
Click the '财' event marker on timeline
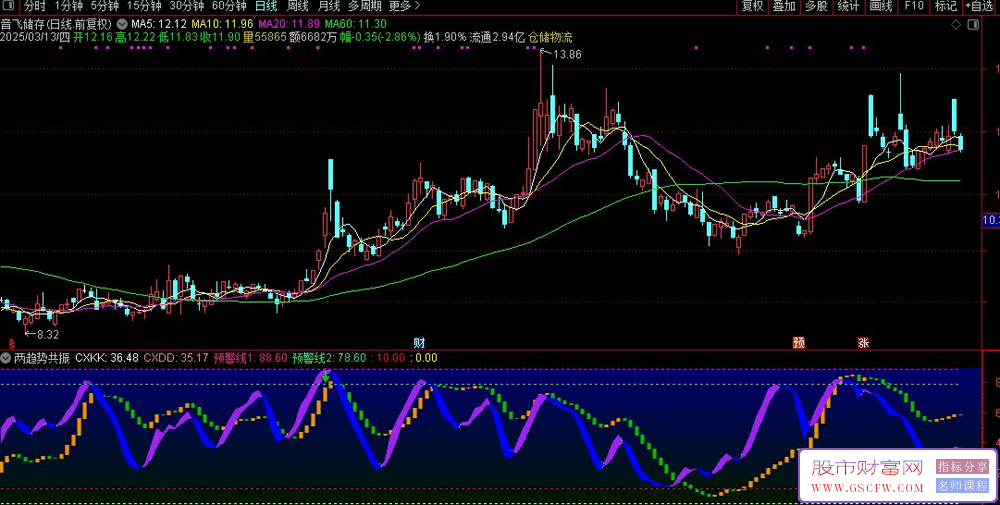tap(419, 342)
